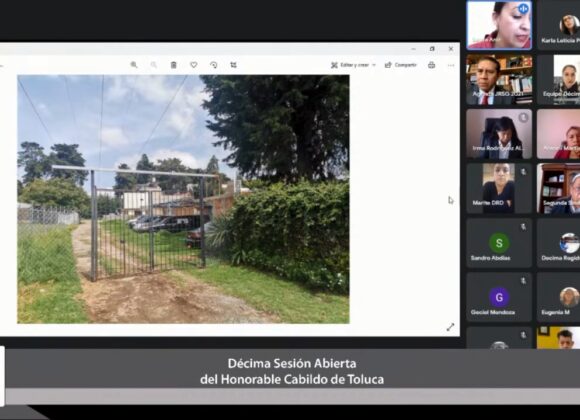Click the speaking indicator on active speaker tile

(523, 9)
